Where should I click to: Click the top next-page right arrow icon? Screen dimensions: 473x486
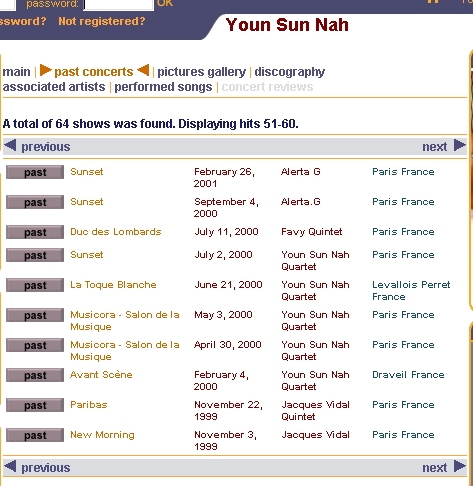[460, 146]
